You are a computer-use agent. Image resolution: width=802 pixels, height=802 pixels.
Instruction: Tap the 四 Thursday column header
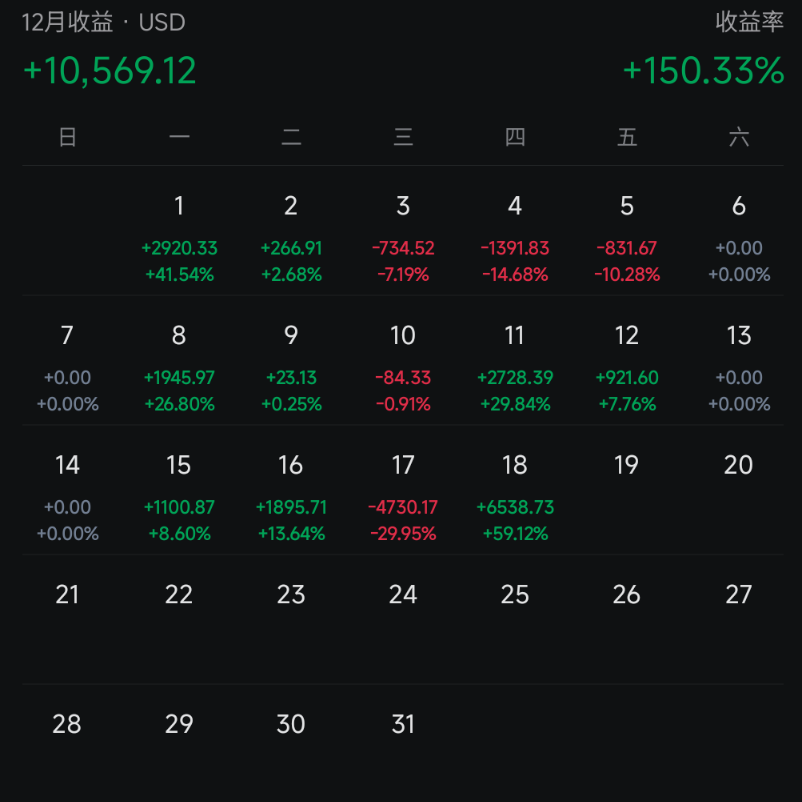515,137
